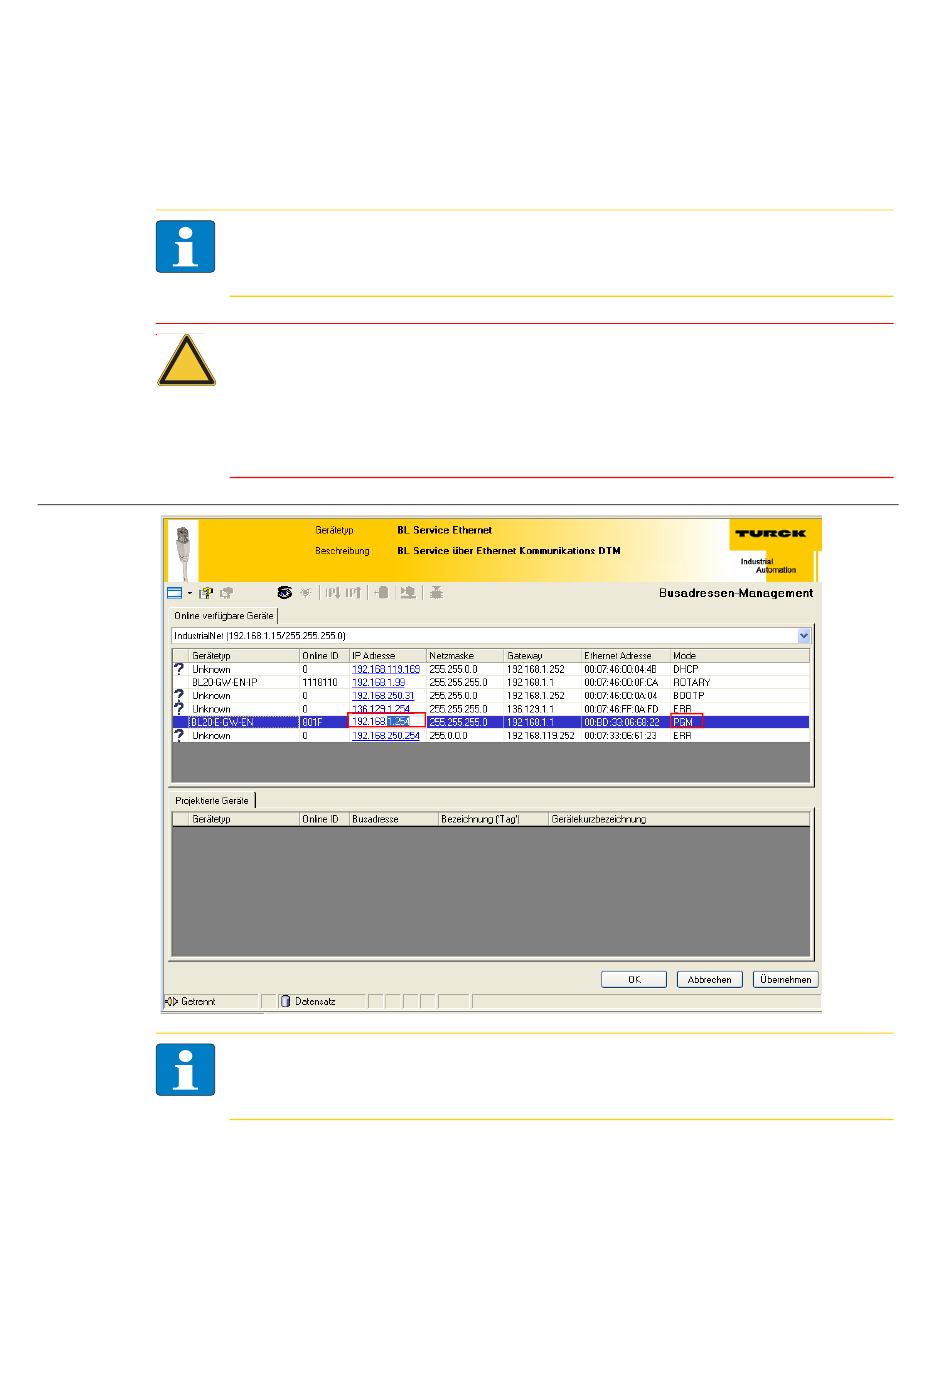Click question-mark icon of the 192.168.250.254 row

coord(179,735)
